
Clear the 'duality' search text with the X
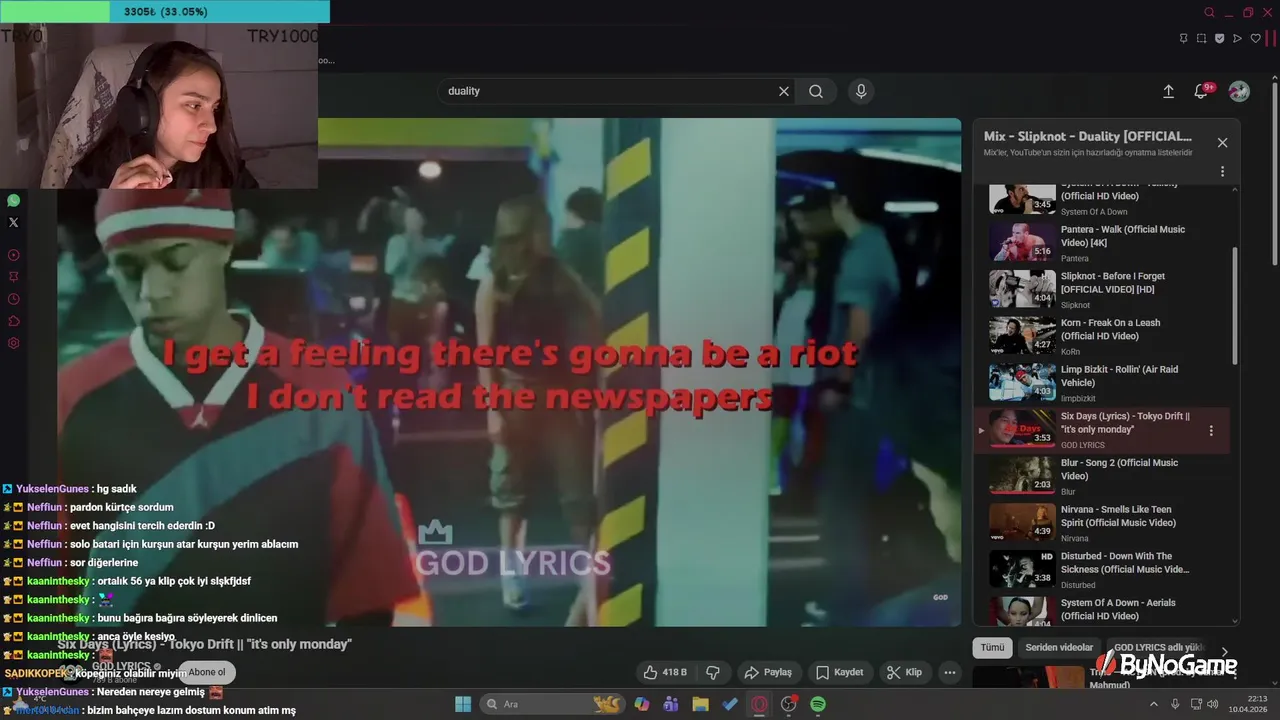point(784,91)
